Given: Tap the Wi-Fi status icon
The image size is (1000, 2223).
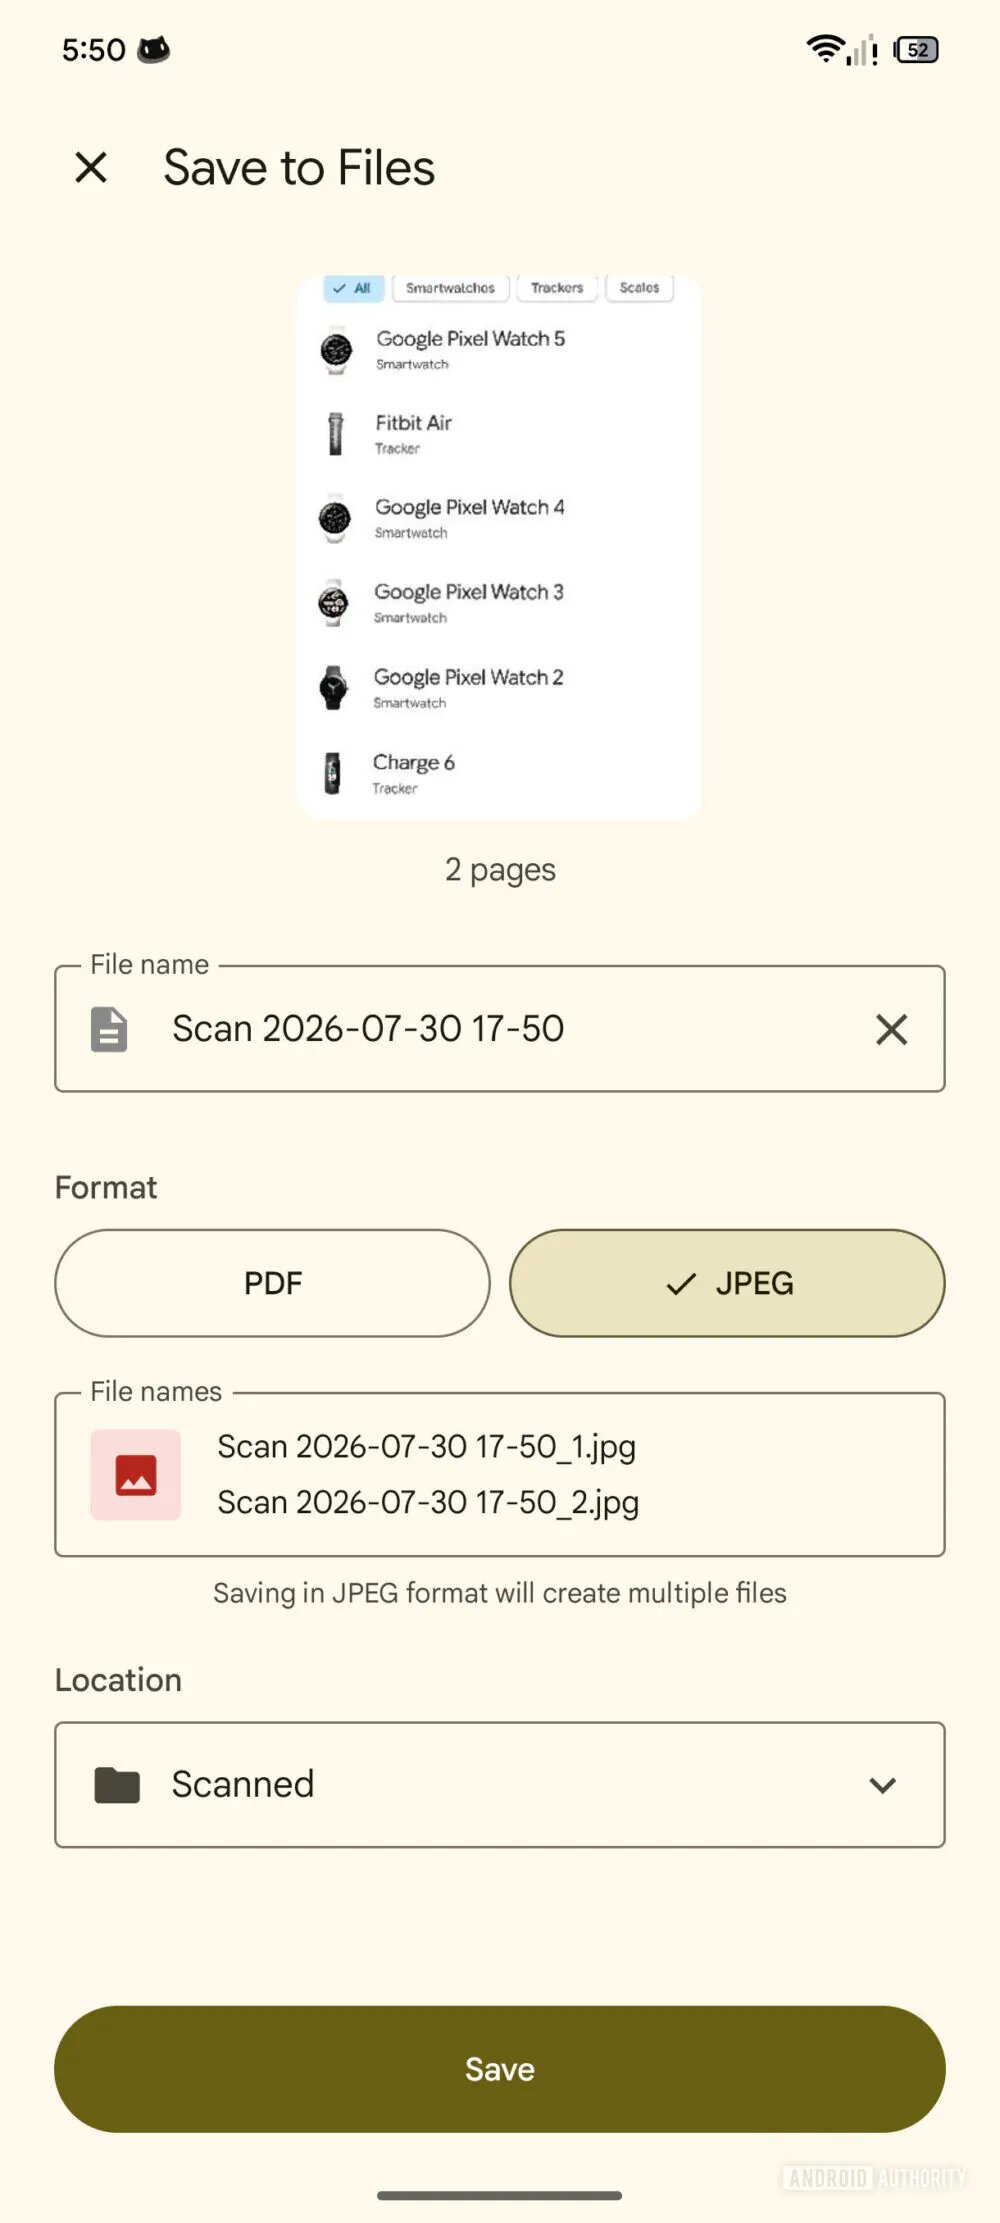Looking at the screenshot, I should coord(825,49).
